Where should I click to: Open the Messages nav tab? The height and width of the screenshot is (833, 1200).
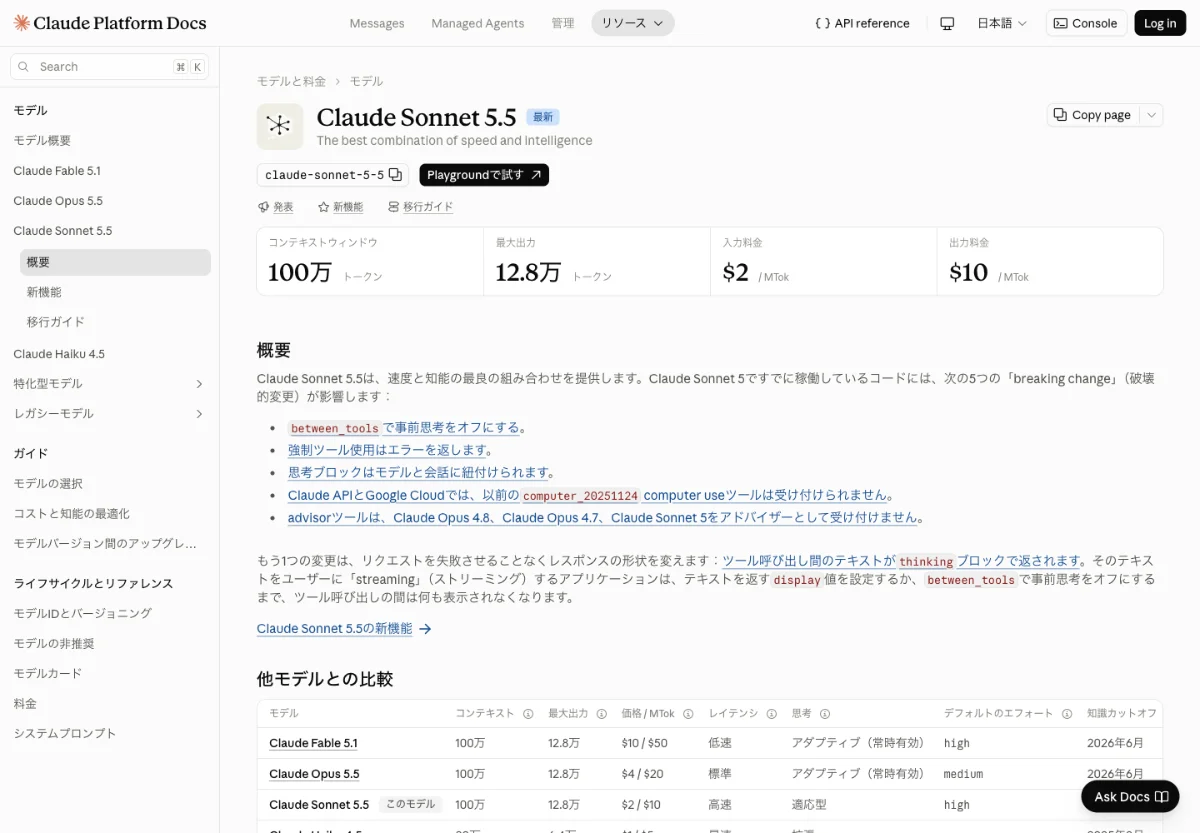click(x=377, y=23)
